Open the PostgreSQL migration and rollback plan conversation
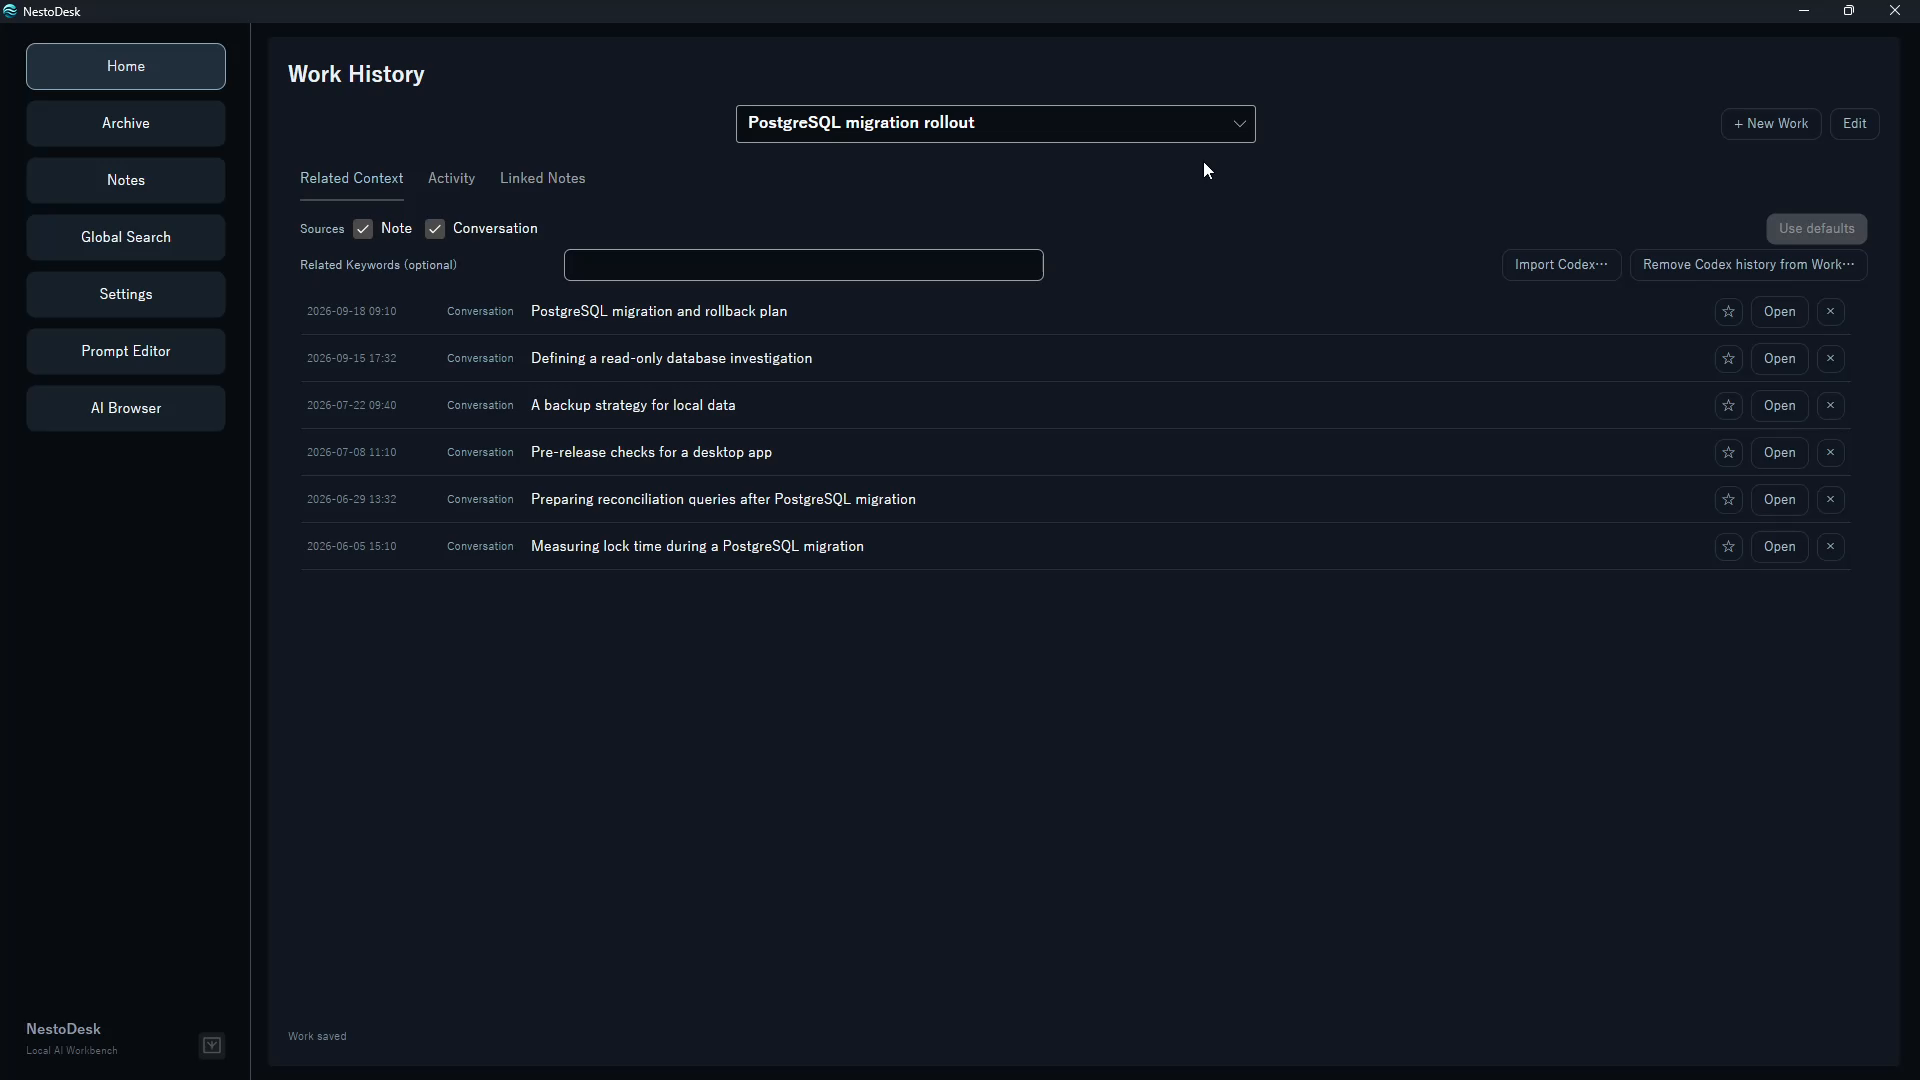The image size is (1920, 1080). [1779, 312]
